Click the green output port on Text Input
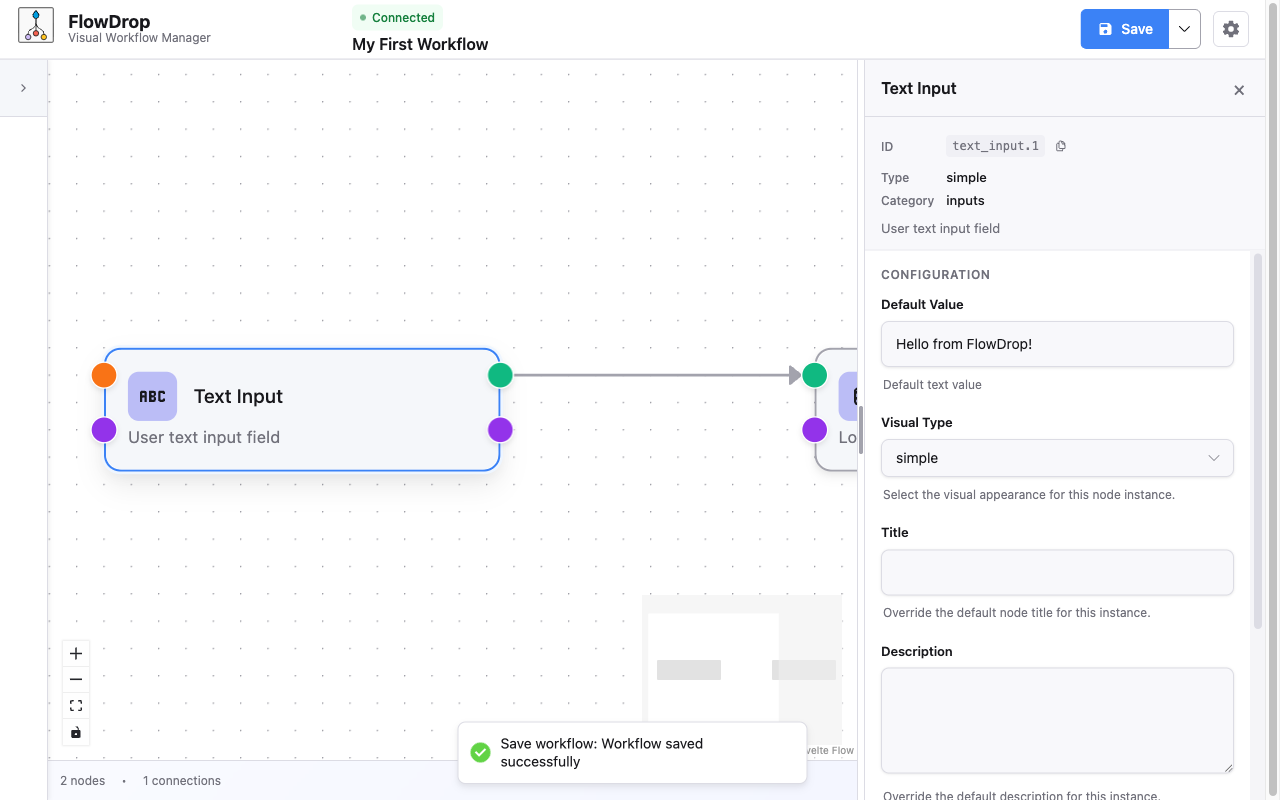 pos(500,375)
